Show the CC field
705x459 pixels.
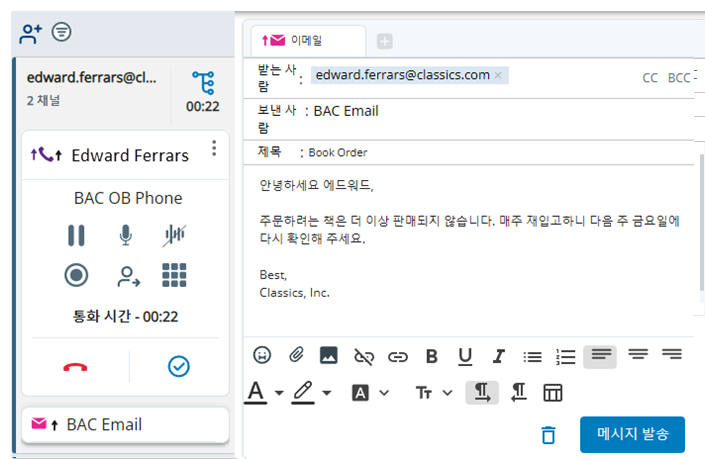click(x=650, y=78)
